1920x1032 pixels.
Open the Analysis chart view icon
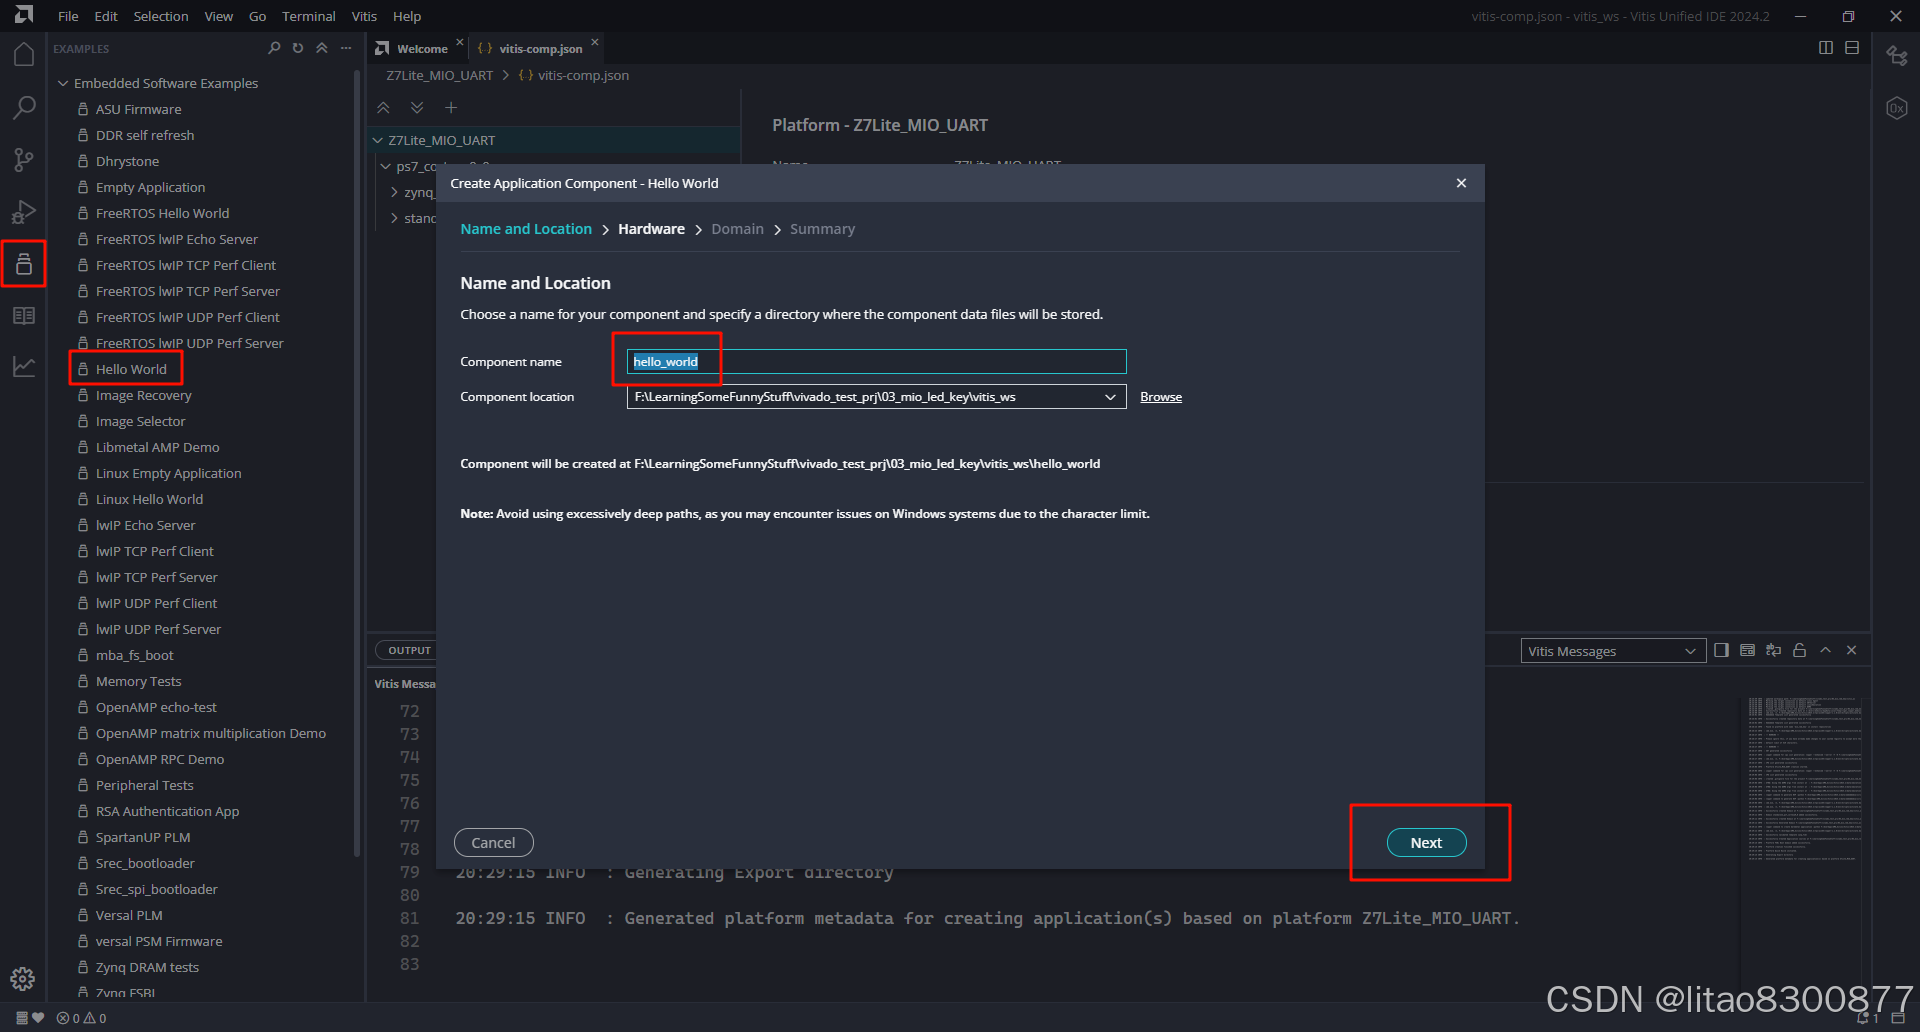(x=24, y=367)
